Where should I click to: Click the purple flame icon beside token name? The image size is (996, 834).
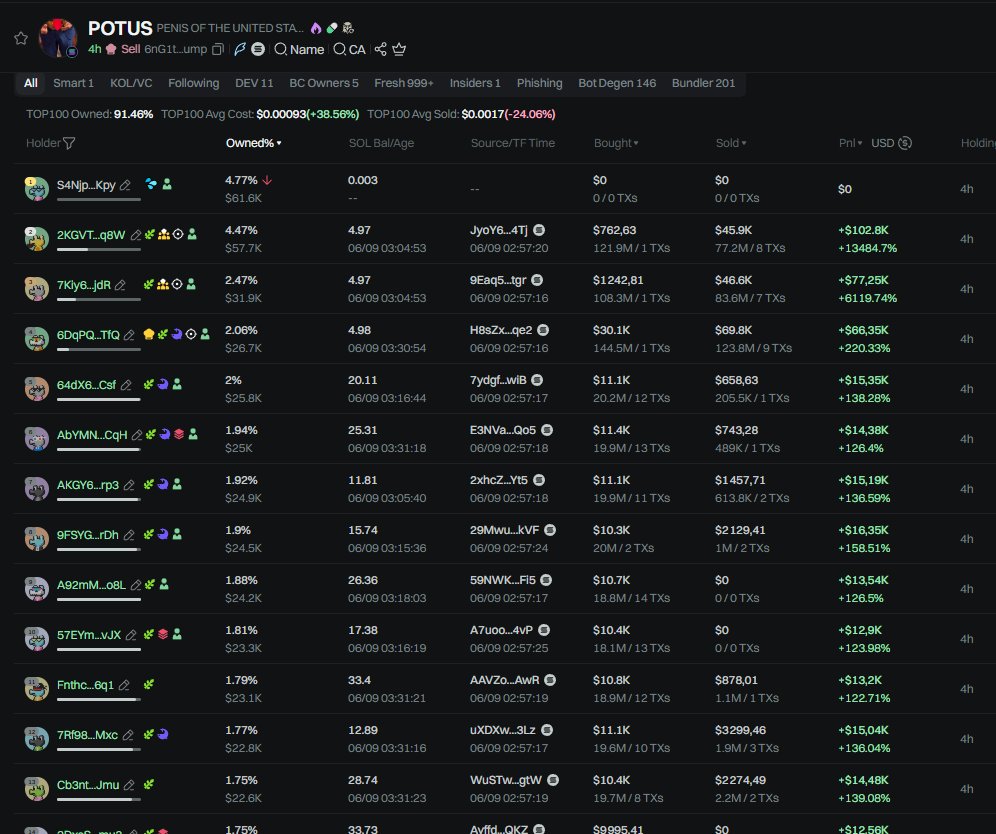[x=316, y=28]
